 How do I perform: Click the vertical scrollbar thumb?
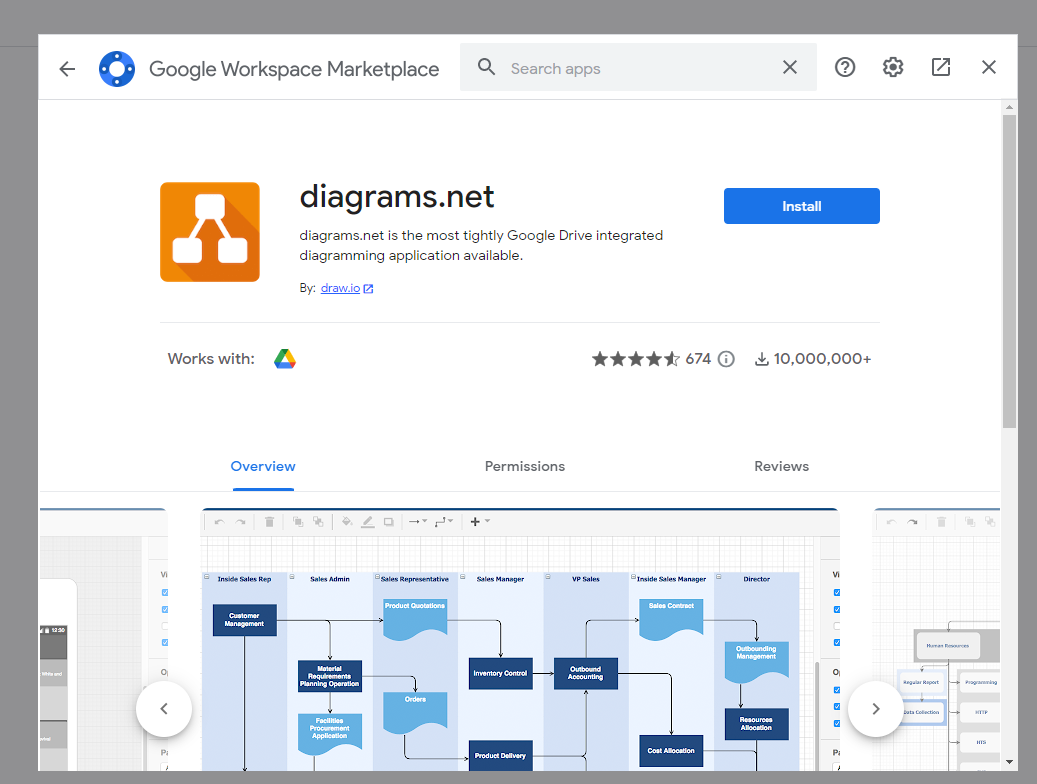pyautogui.click(x=1009, y=271)
